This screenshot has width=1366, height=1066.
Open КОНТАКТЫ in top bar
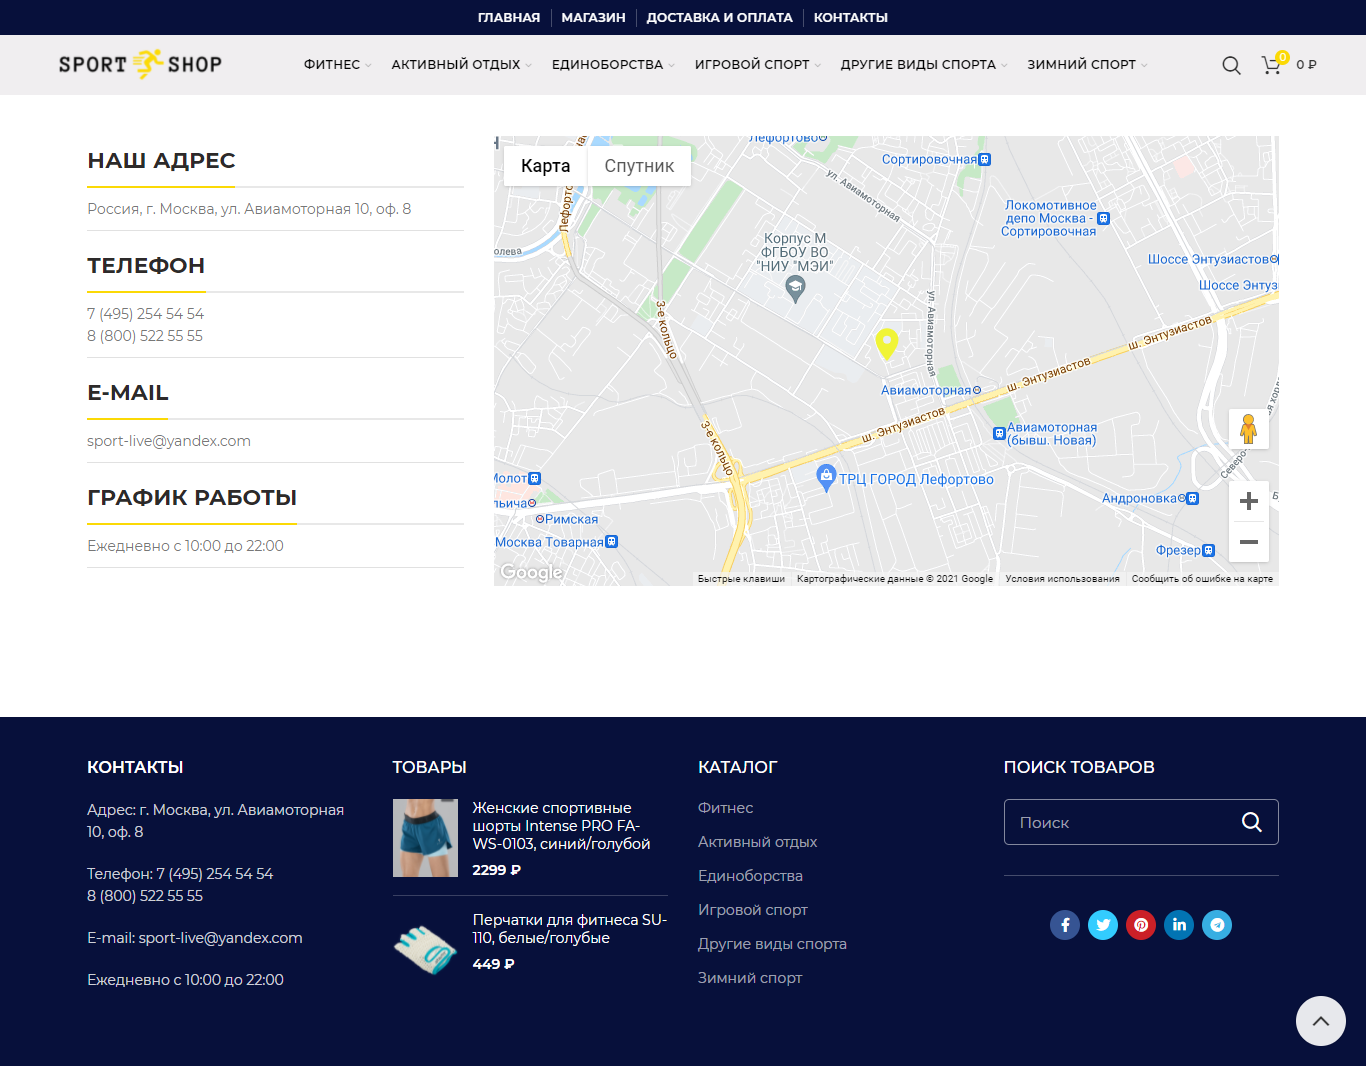[851, 17]
